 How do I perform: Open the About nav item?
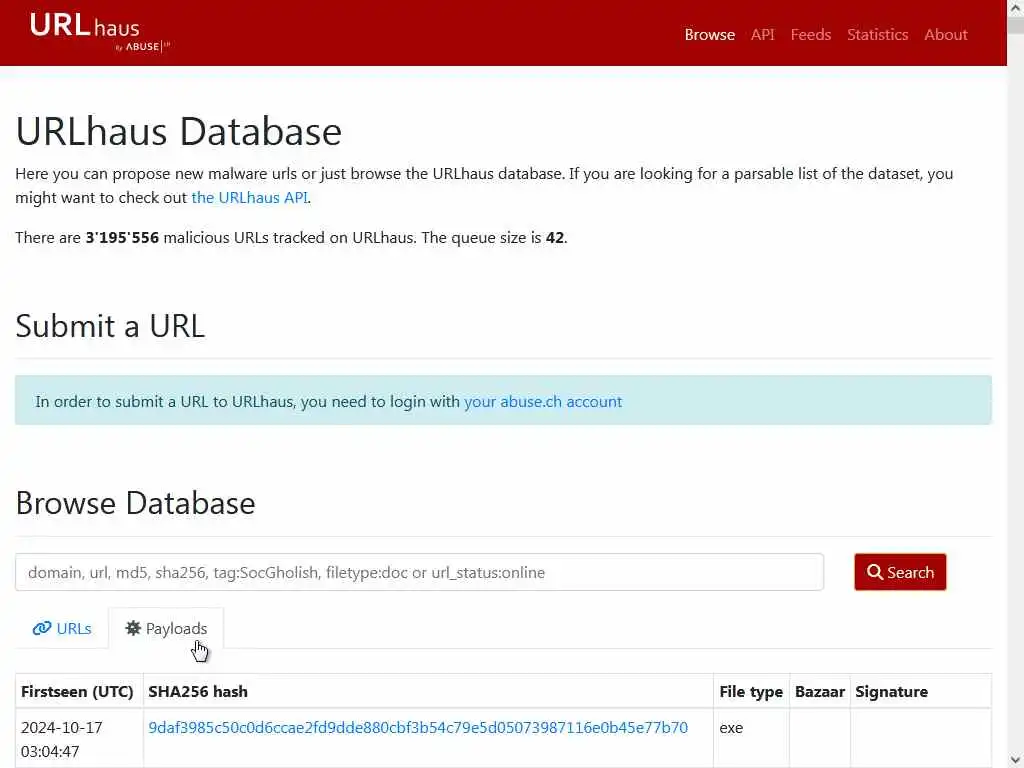[945, 35]
